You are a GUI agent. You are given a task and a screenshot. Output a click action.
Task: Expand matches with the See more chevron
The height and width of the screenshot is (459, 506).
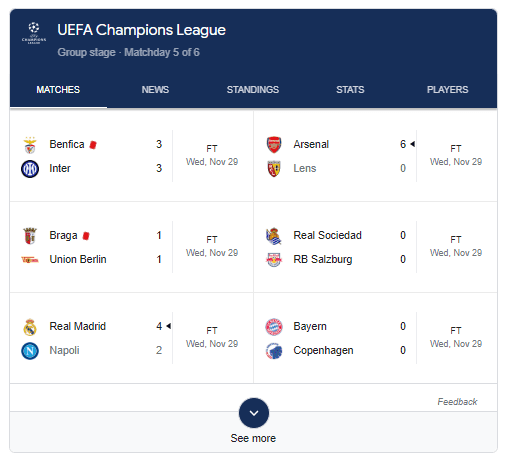(x=254, y=413)
